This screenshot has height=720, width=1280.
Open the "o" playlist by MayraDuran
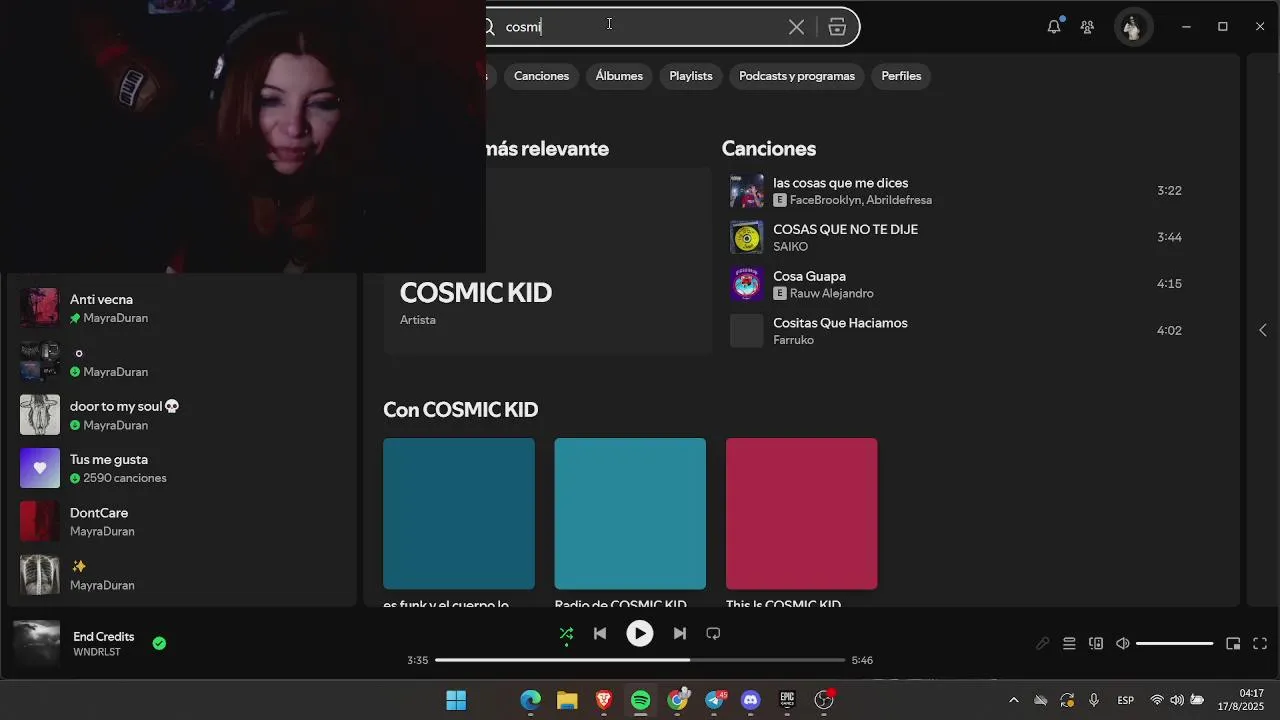[x=182, y=361]
